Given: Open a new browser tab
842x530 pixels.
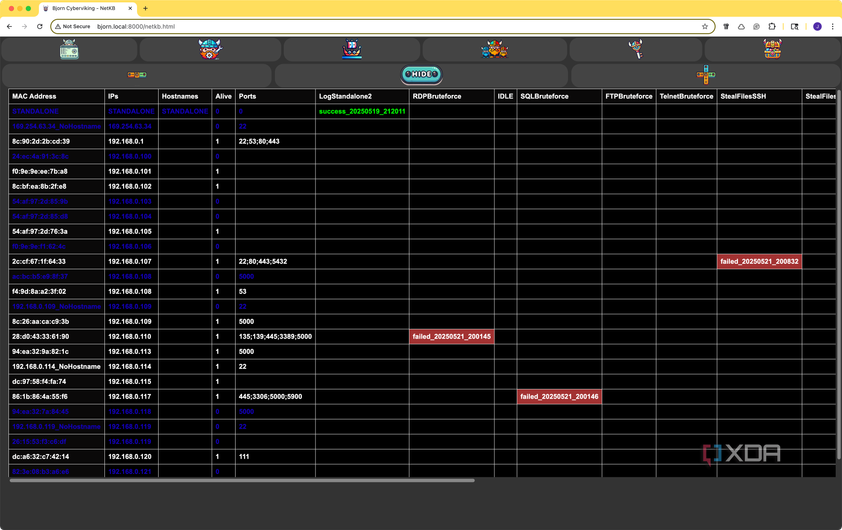Looking at the screenshot, I should pyautogui.click(x=146, y=8).
